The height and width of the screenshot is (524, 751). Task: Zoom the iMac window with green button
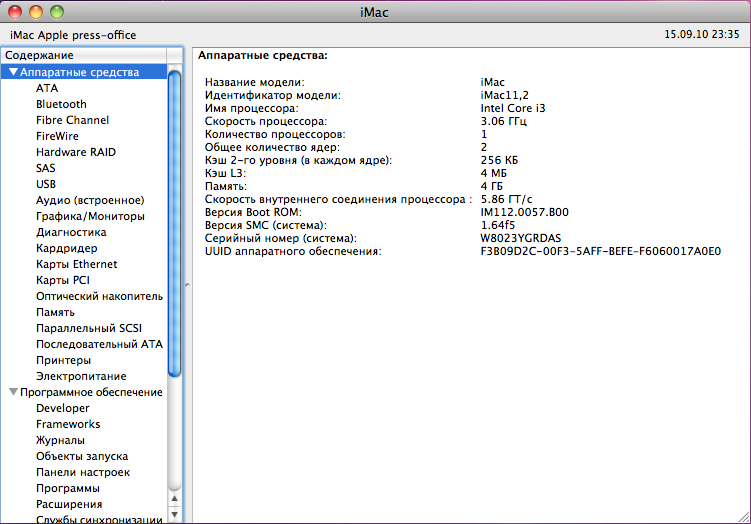click(57, 11)
